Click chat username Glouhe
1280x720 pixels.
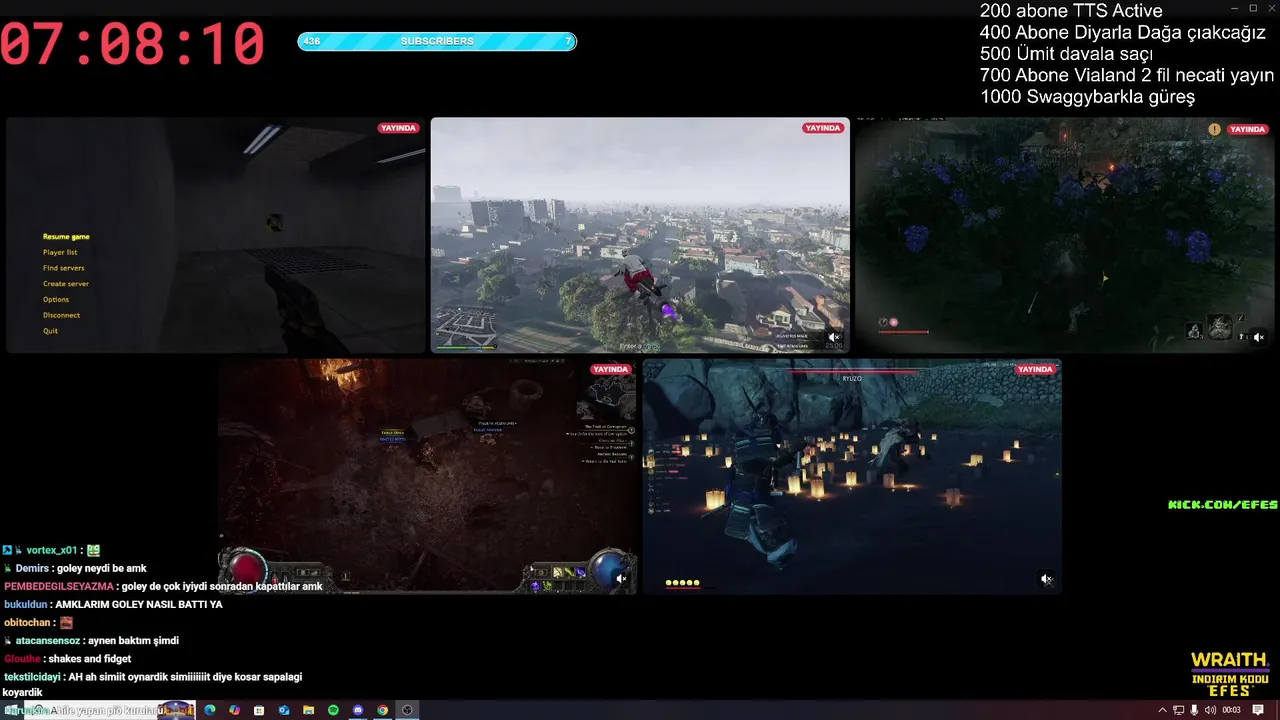(x=22, y=658)
